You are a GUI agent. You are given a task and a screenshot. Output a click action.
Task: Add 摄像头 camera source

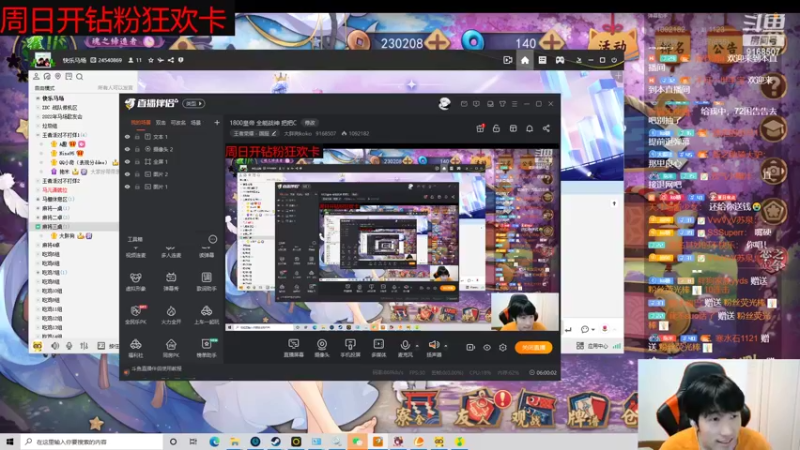pos(322,348)
